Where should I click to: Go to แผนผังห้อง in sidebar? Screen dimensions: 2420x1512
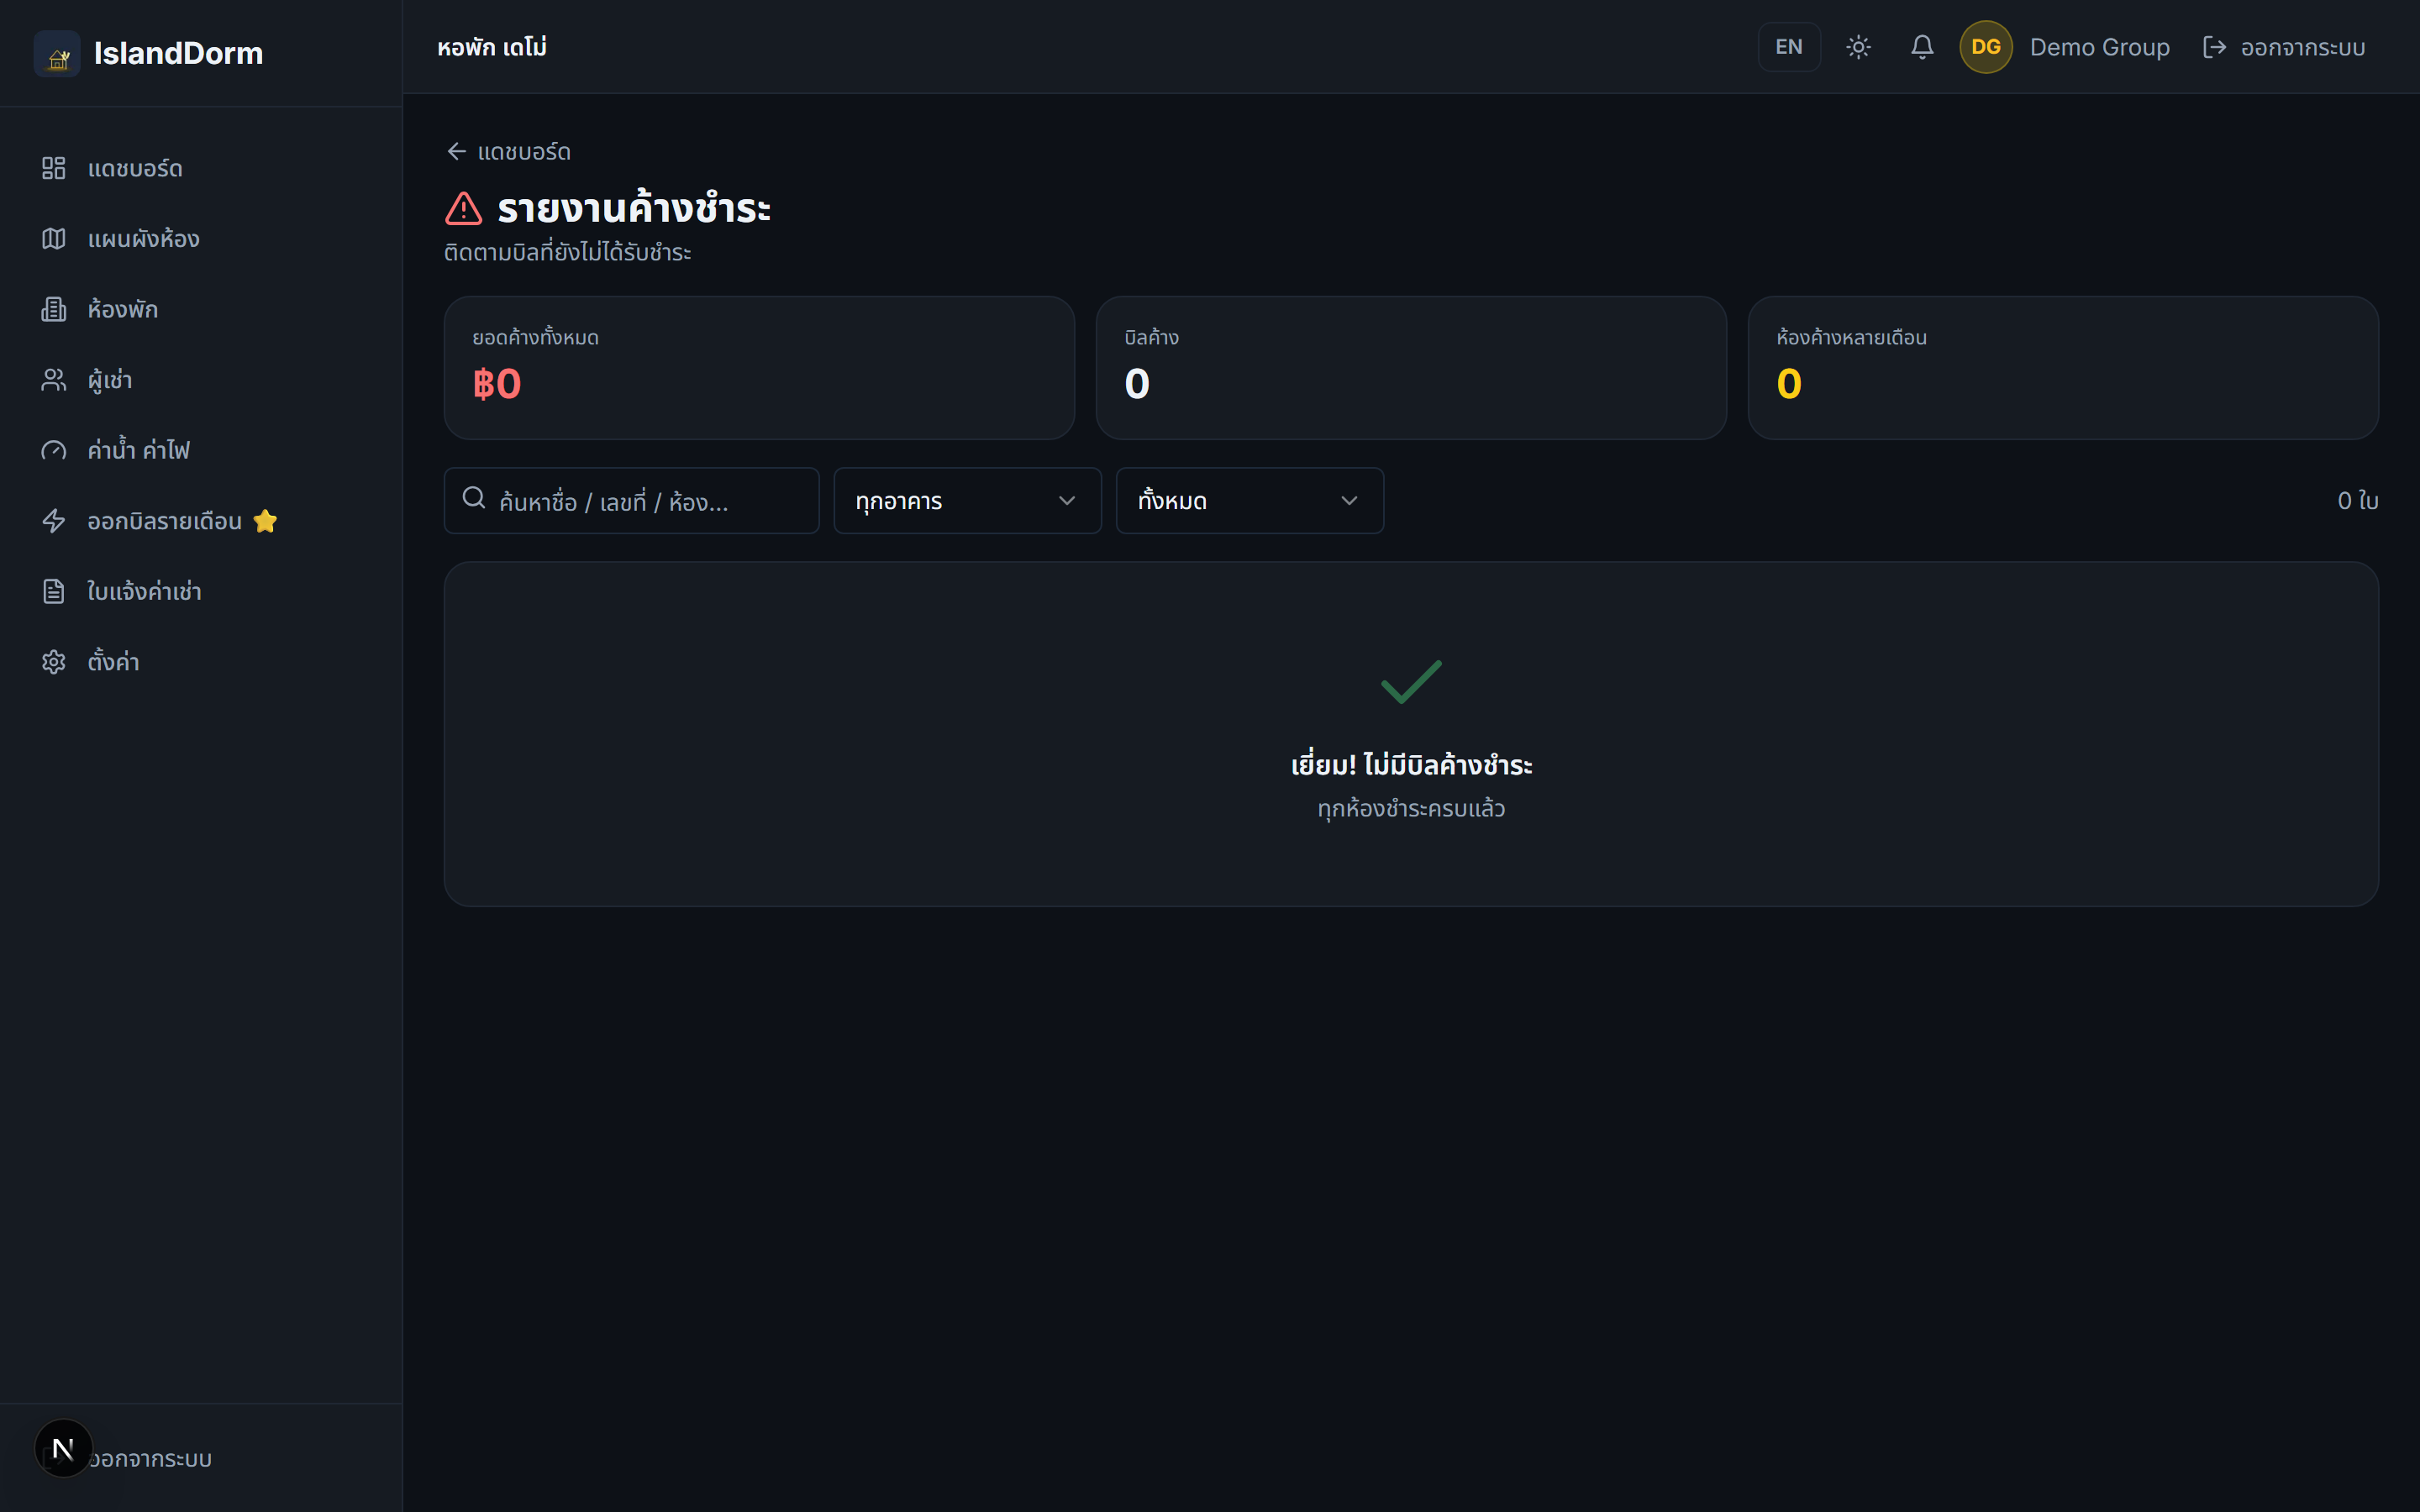tap(200, 238)
